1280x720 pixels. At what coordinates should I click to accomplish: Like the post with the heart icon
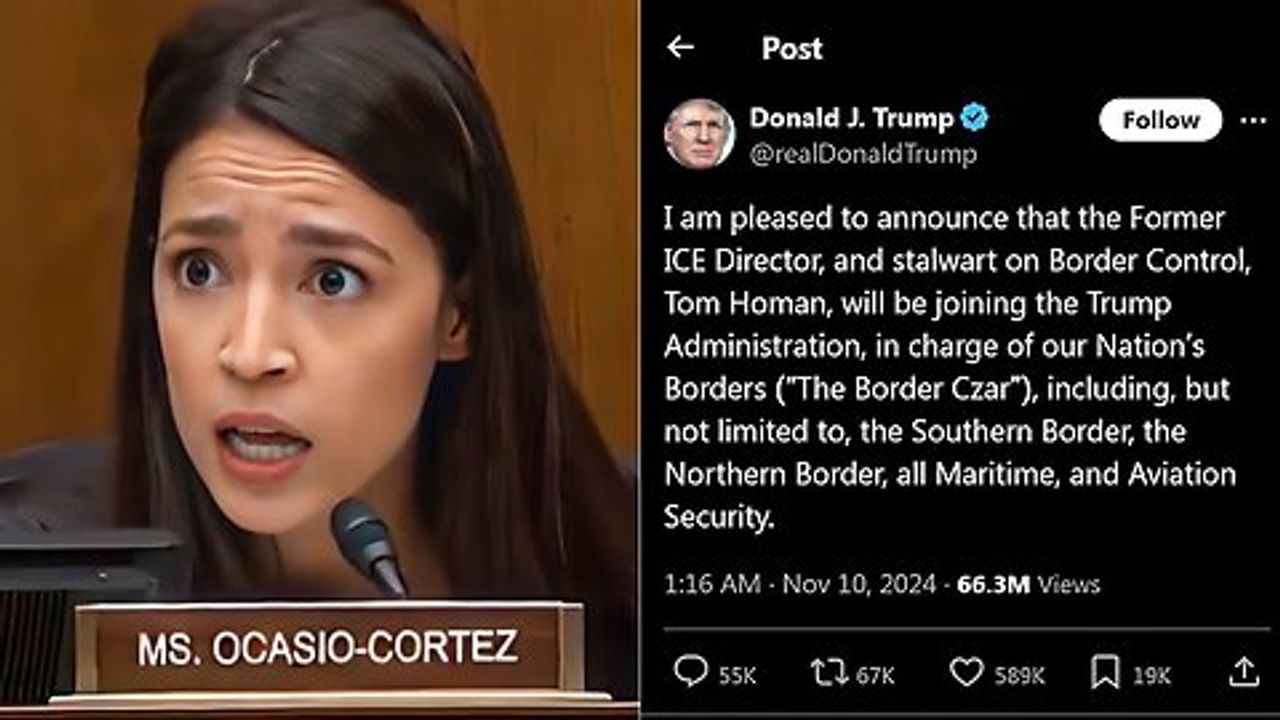966,674
